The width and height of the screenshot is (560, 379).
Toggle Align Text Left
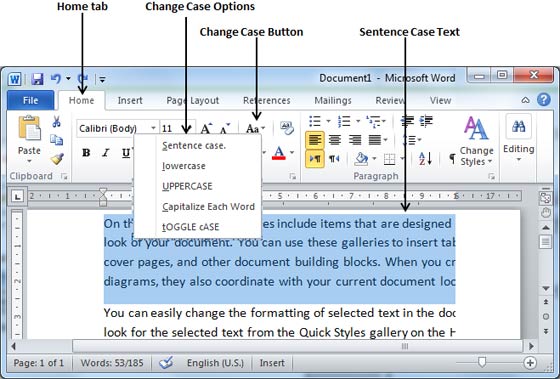point(315,140)
